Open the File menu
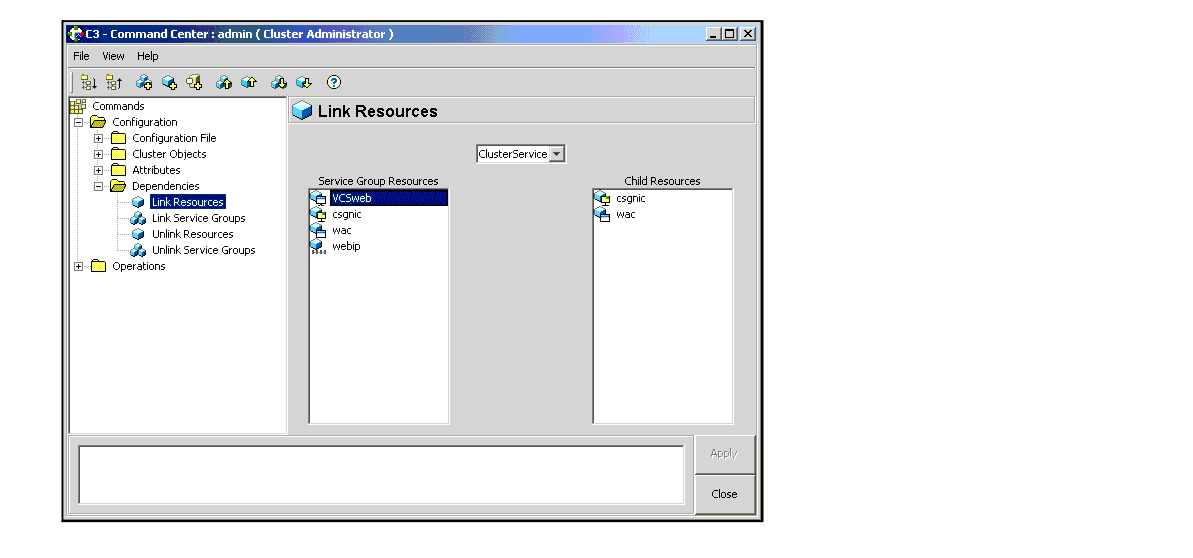Image resolution: width=1193 pixels, height=558 pixels. click(81, 57)
